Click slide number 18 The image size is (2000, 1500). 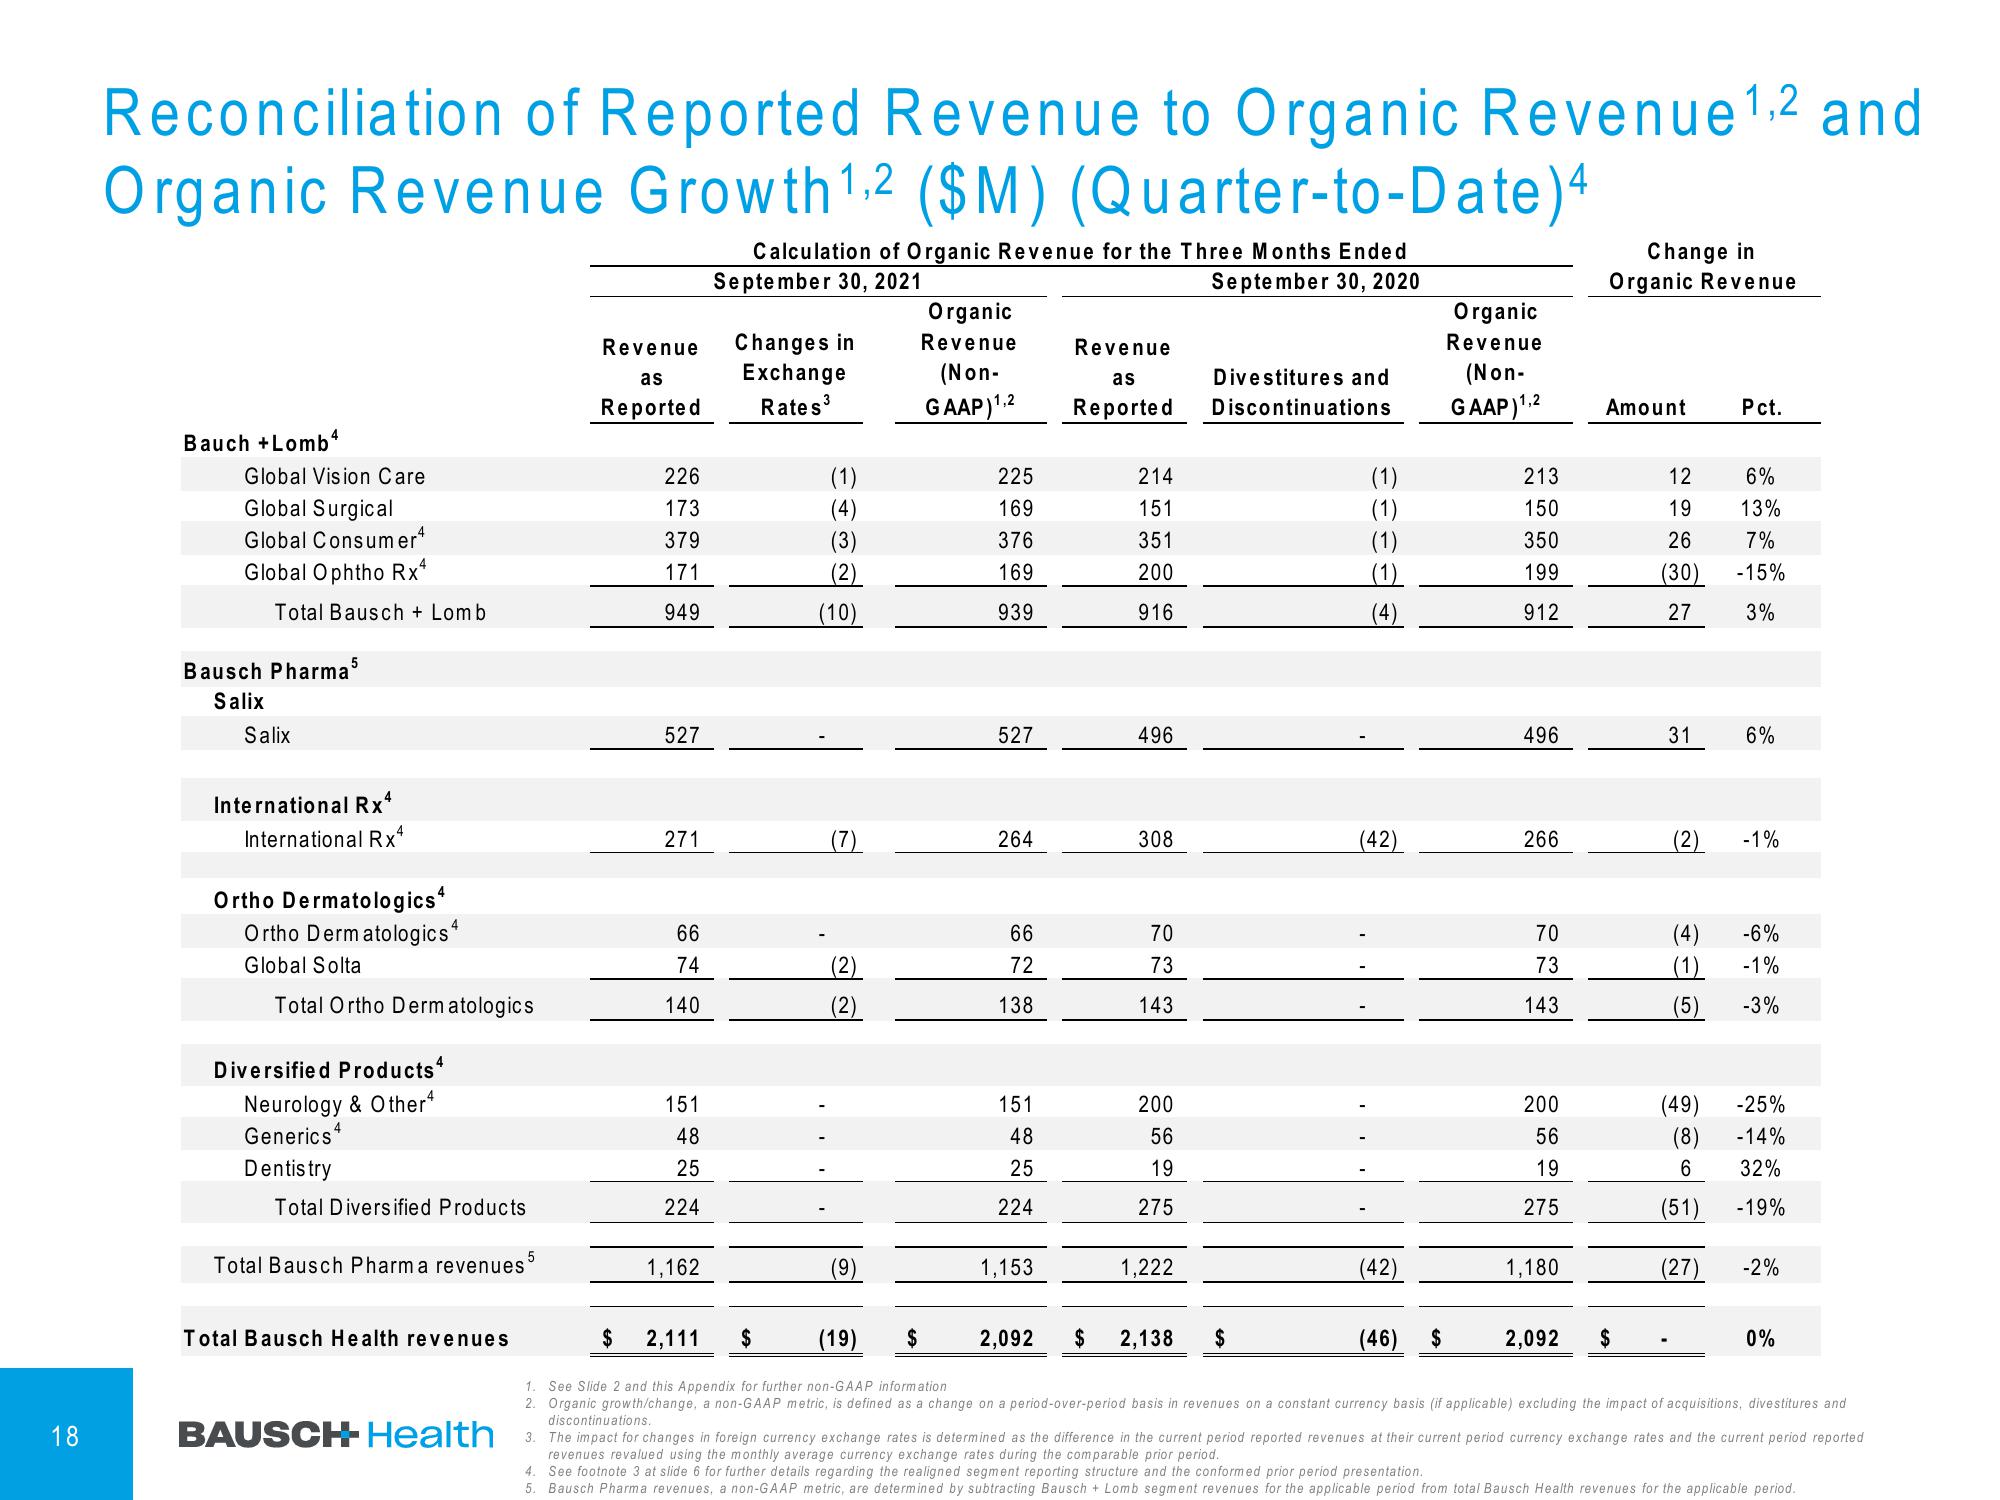click(x=65, y=1437)
